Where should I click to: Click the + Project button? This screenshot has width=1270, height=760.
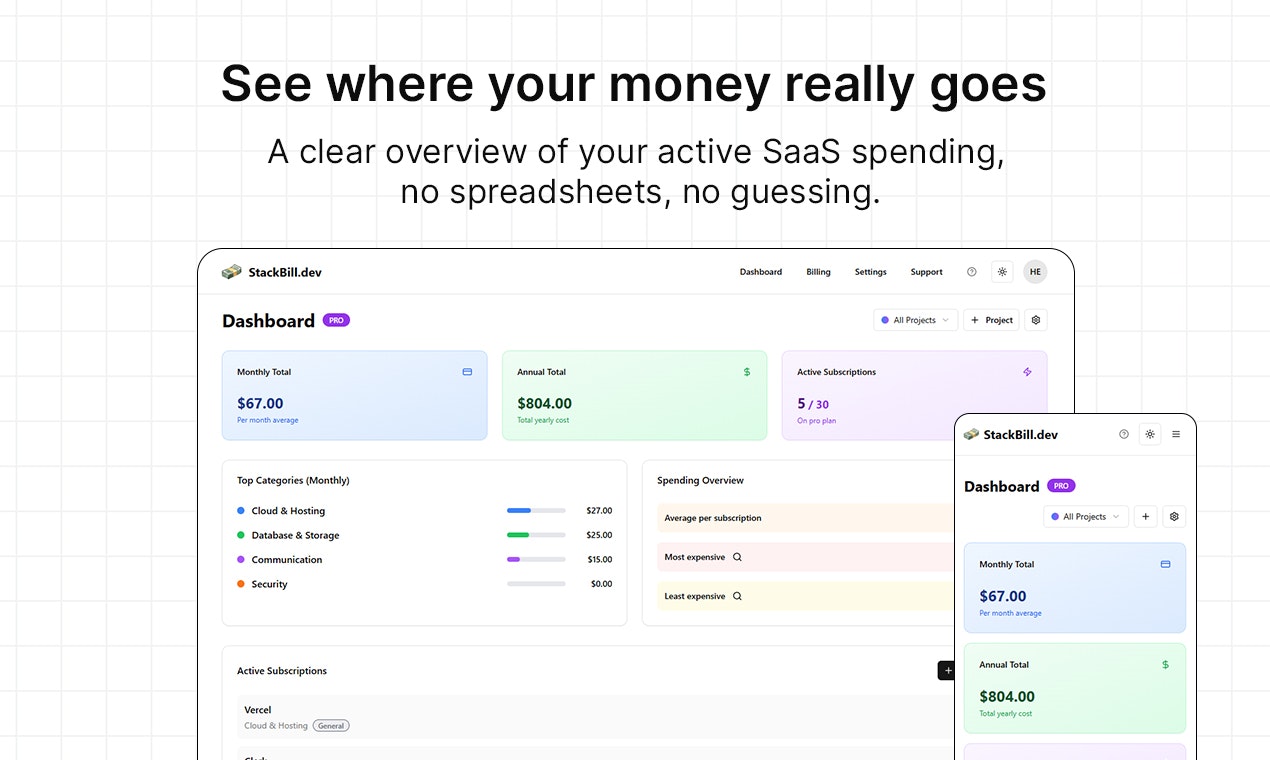tap(992, 320)
